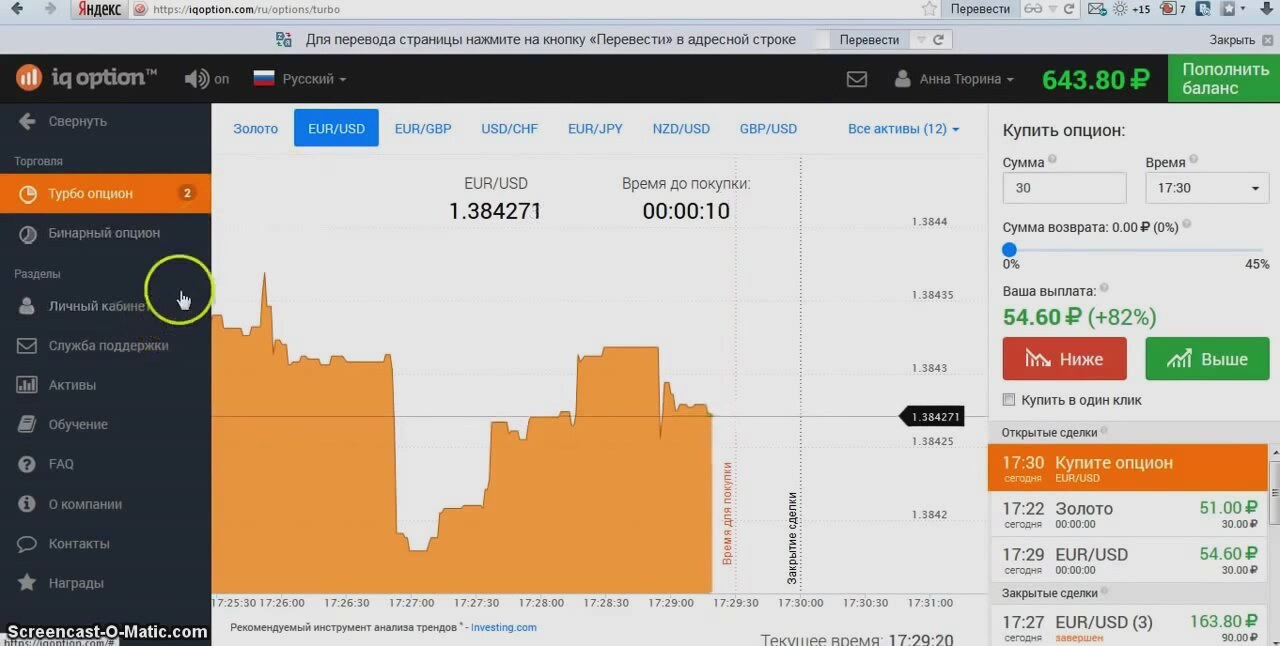This screenshot has width=1280, height=646.
Task: Click the Сумма возврата slider handle
Action: 1009,250
